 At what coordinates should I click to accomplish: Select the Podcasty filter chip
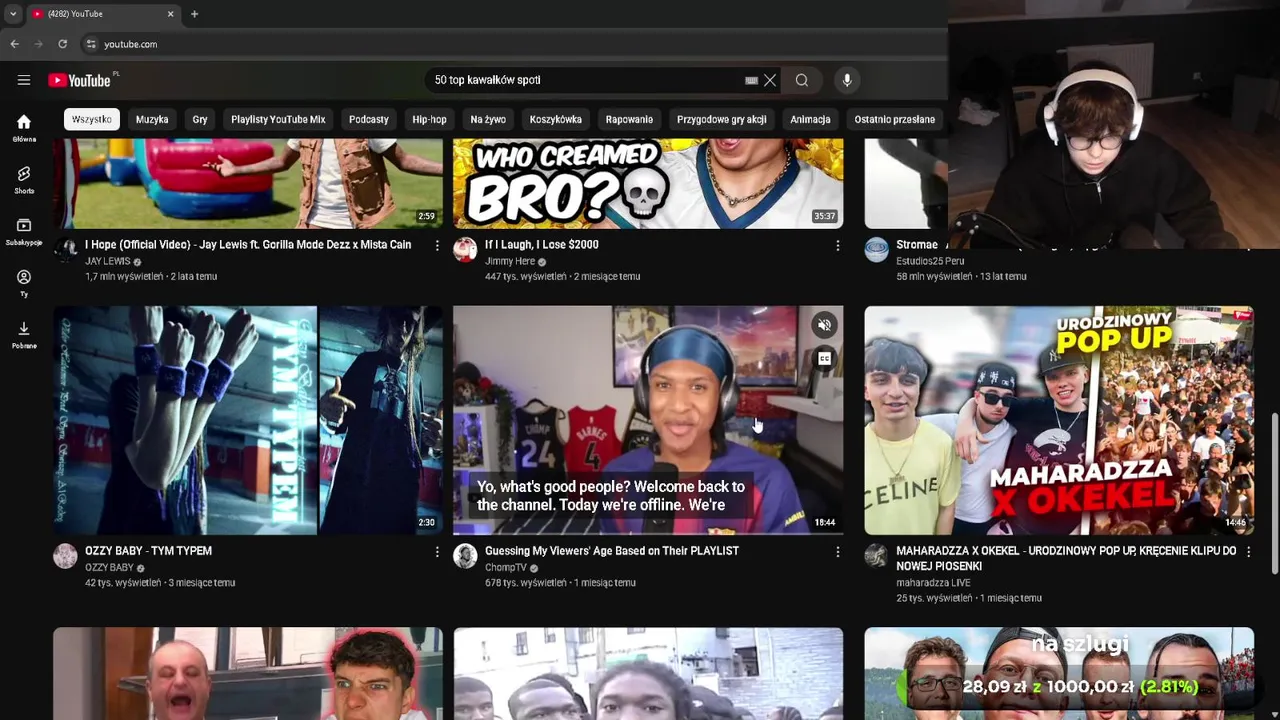368,119
